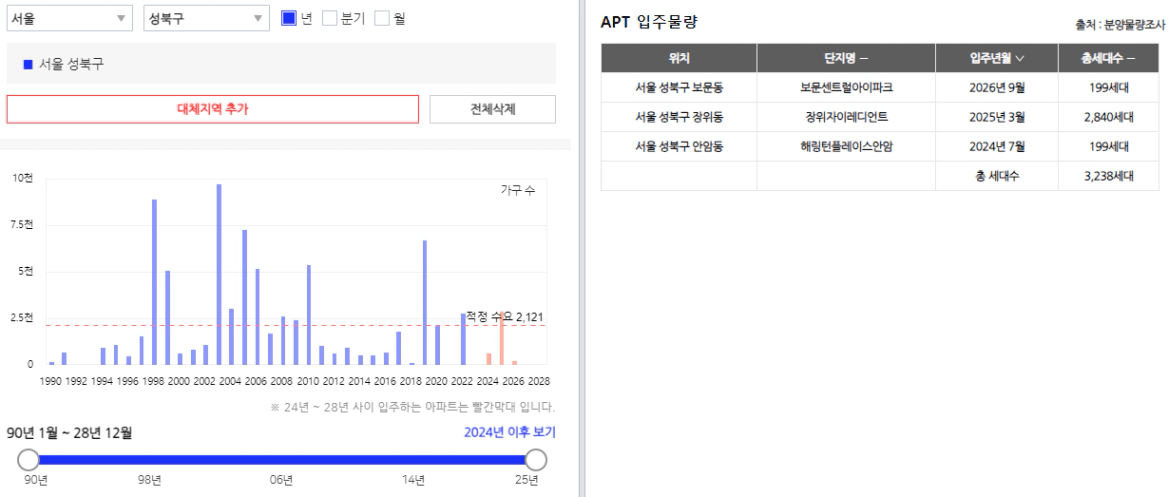Viewport: 1168px width, 497px height.
Task: Click the APT 입주물량 heading
Action: click(x=649, y=22)
